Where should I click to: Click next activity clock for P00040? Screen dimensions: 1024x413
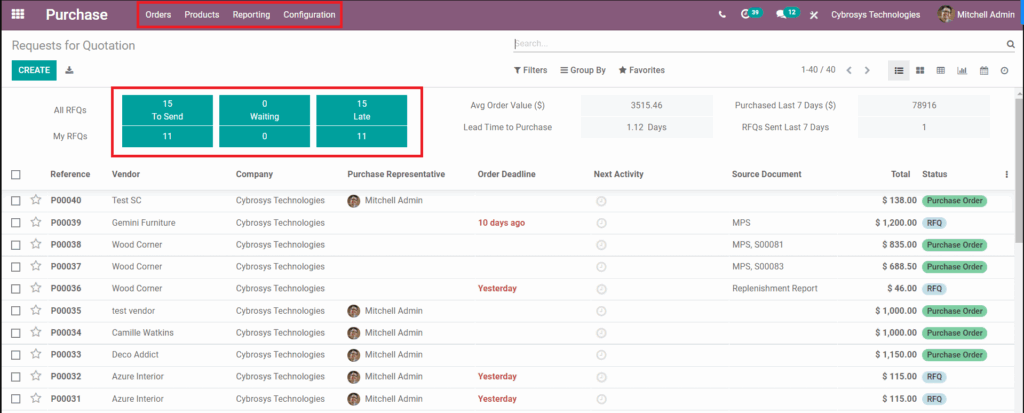pos(601,201)
